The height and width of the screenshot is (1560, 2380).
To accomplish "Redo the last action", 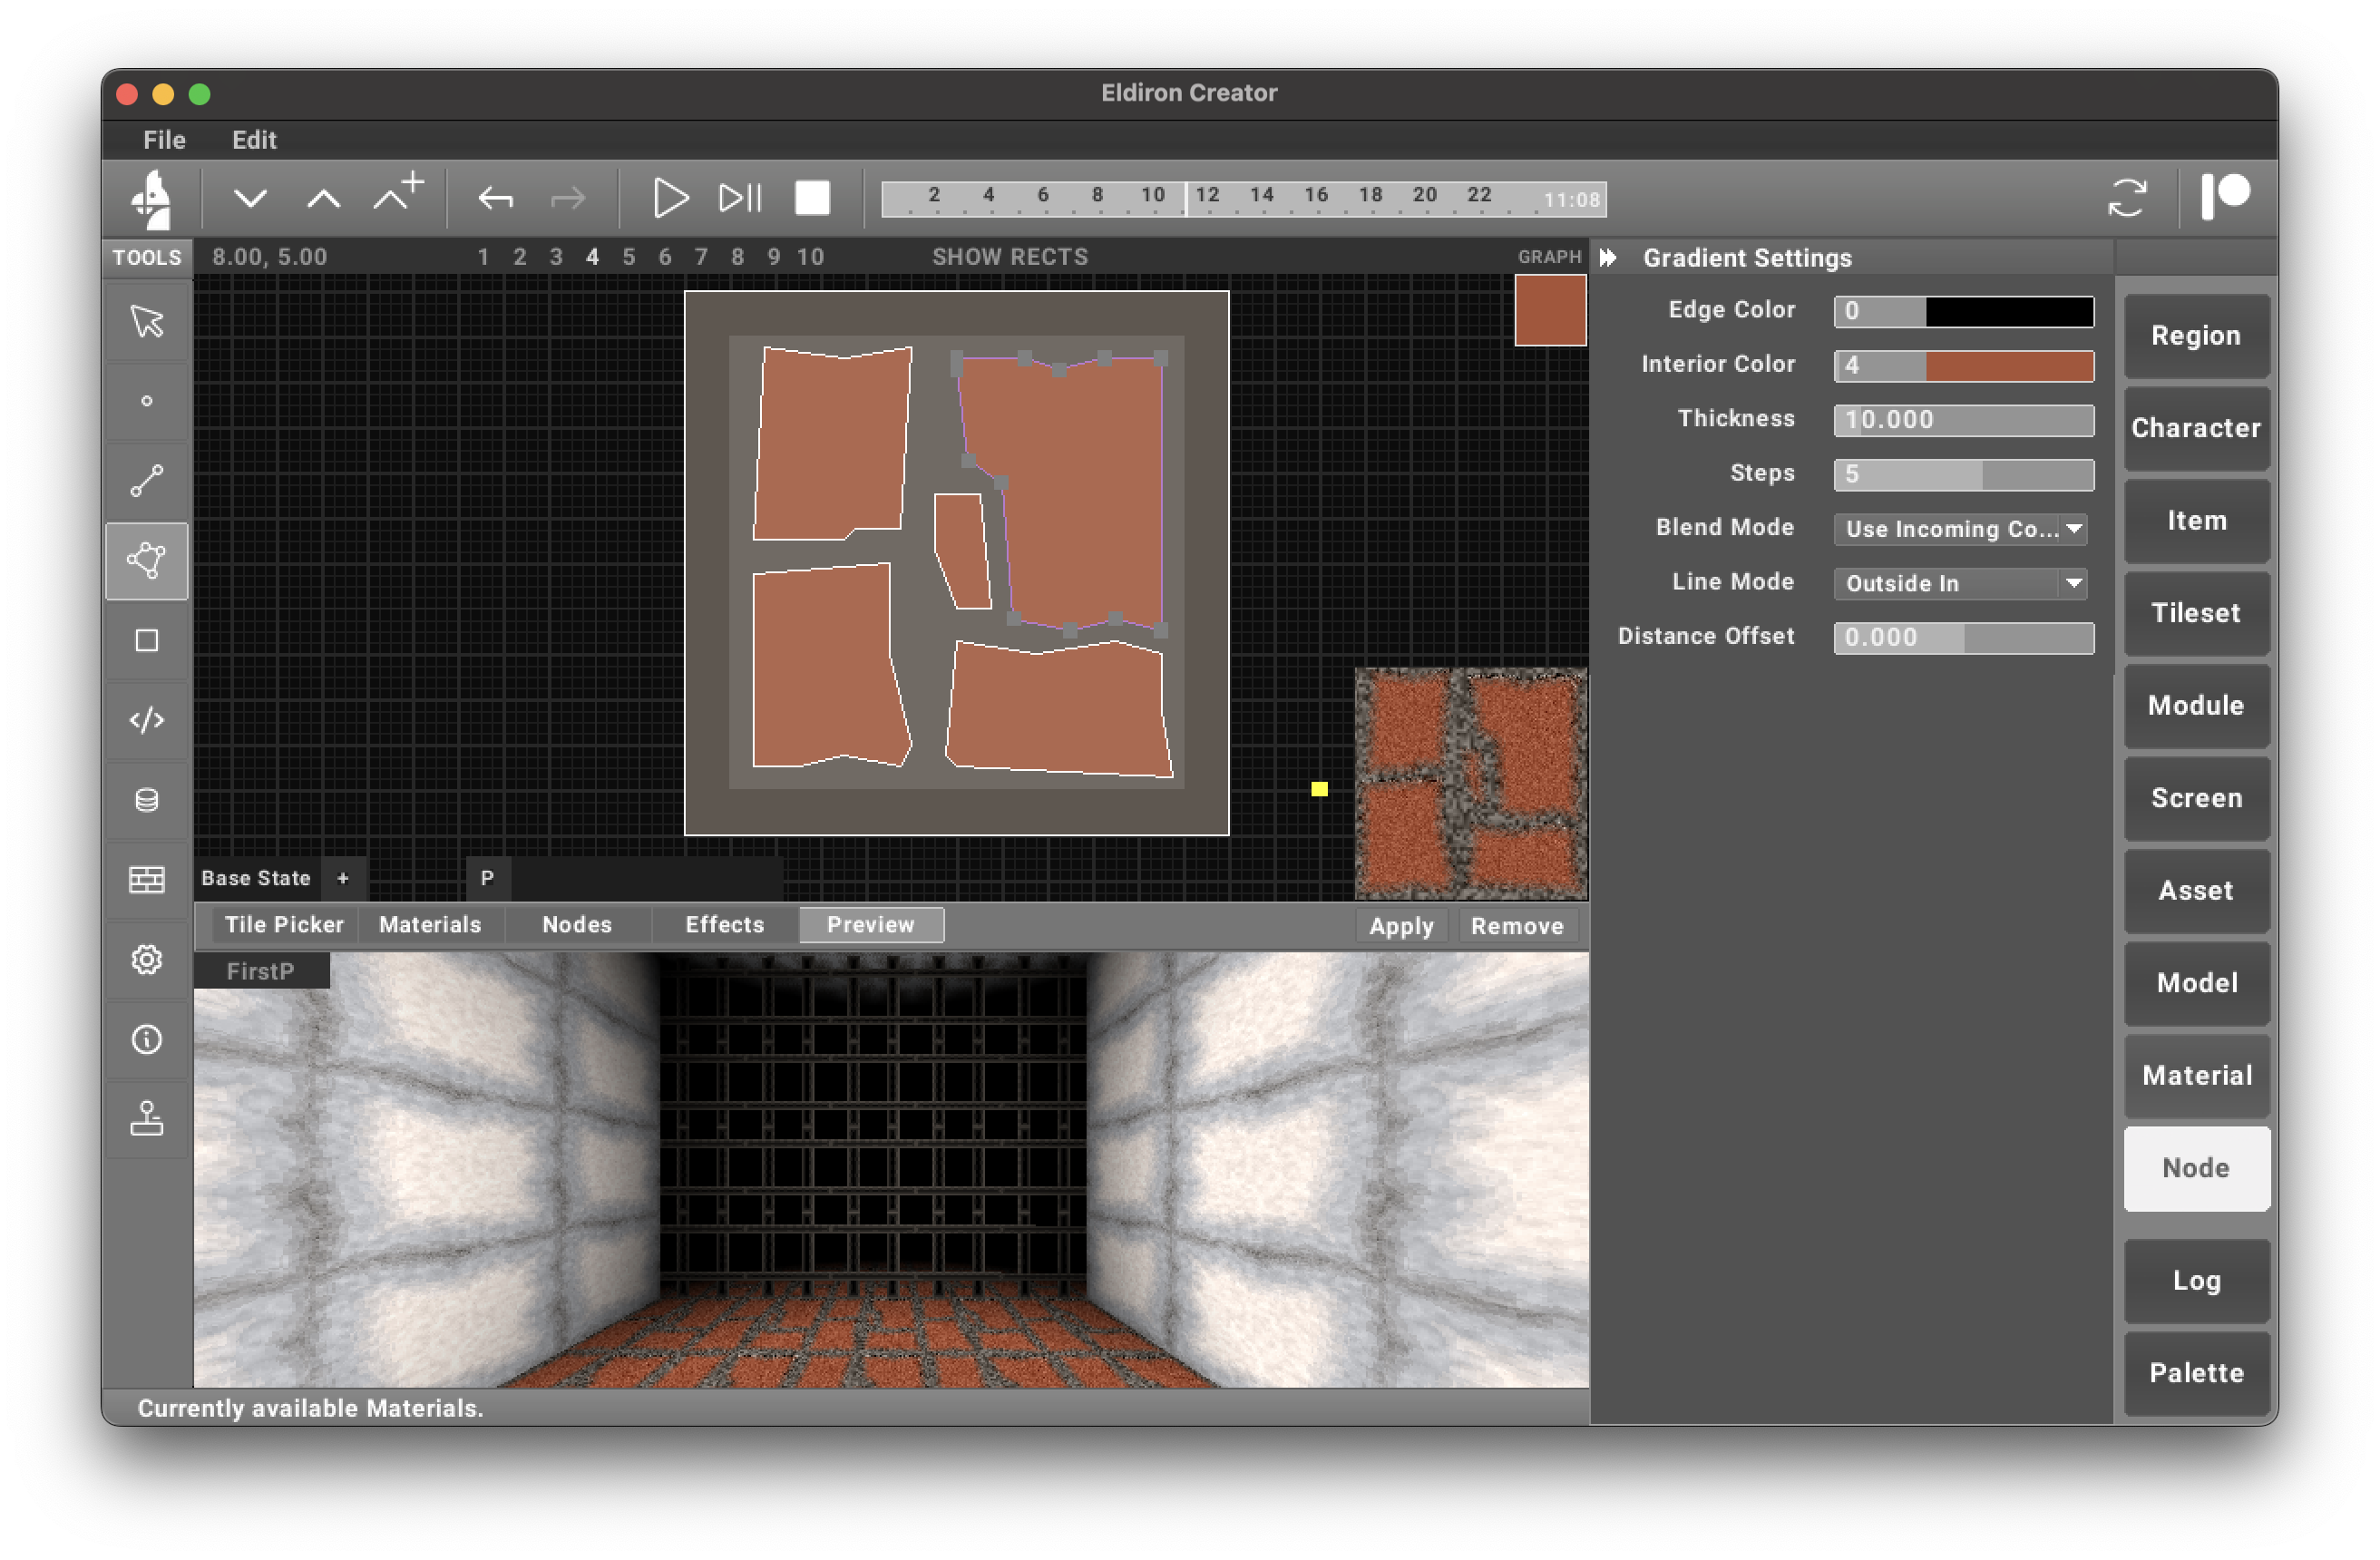I will tap(568, 199).
